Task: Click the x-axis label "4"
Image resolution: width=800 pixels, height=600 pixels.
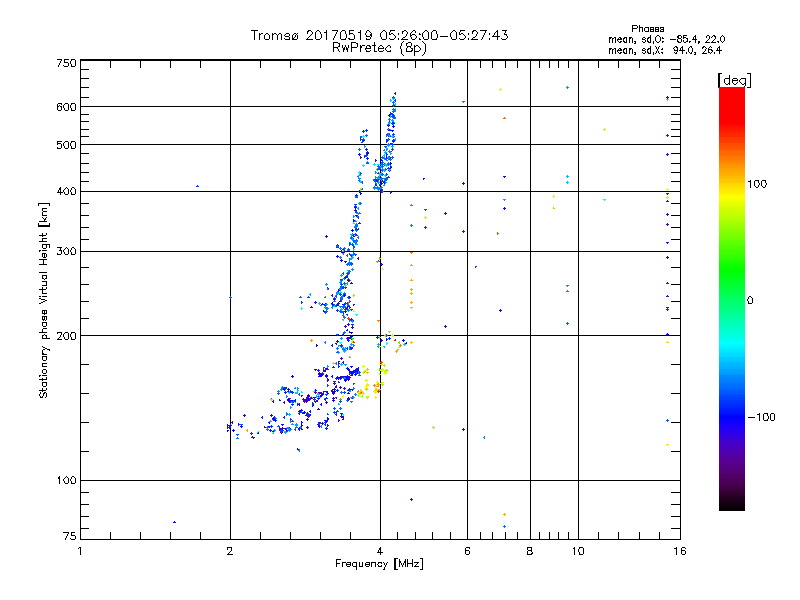Action: coord(380,551)
